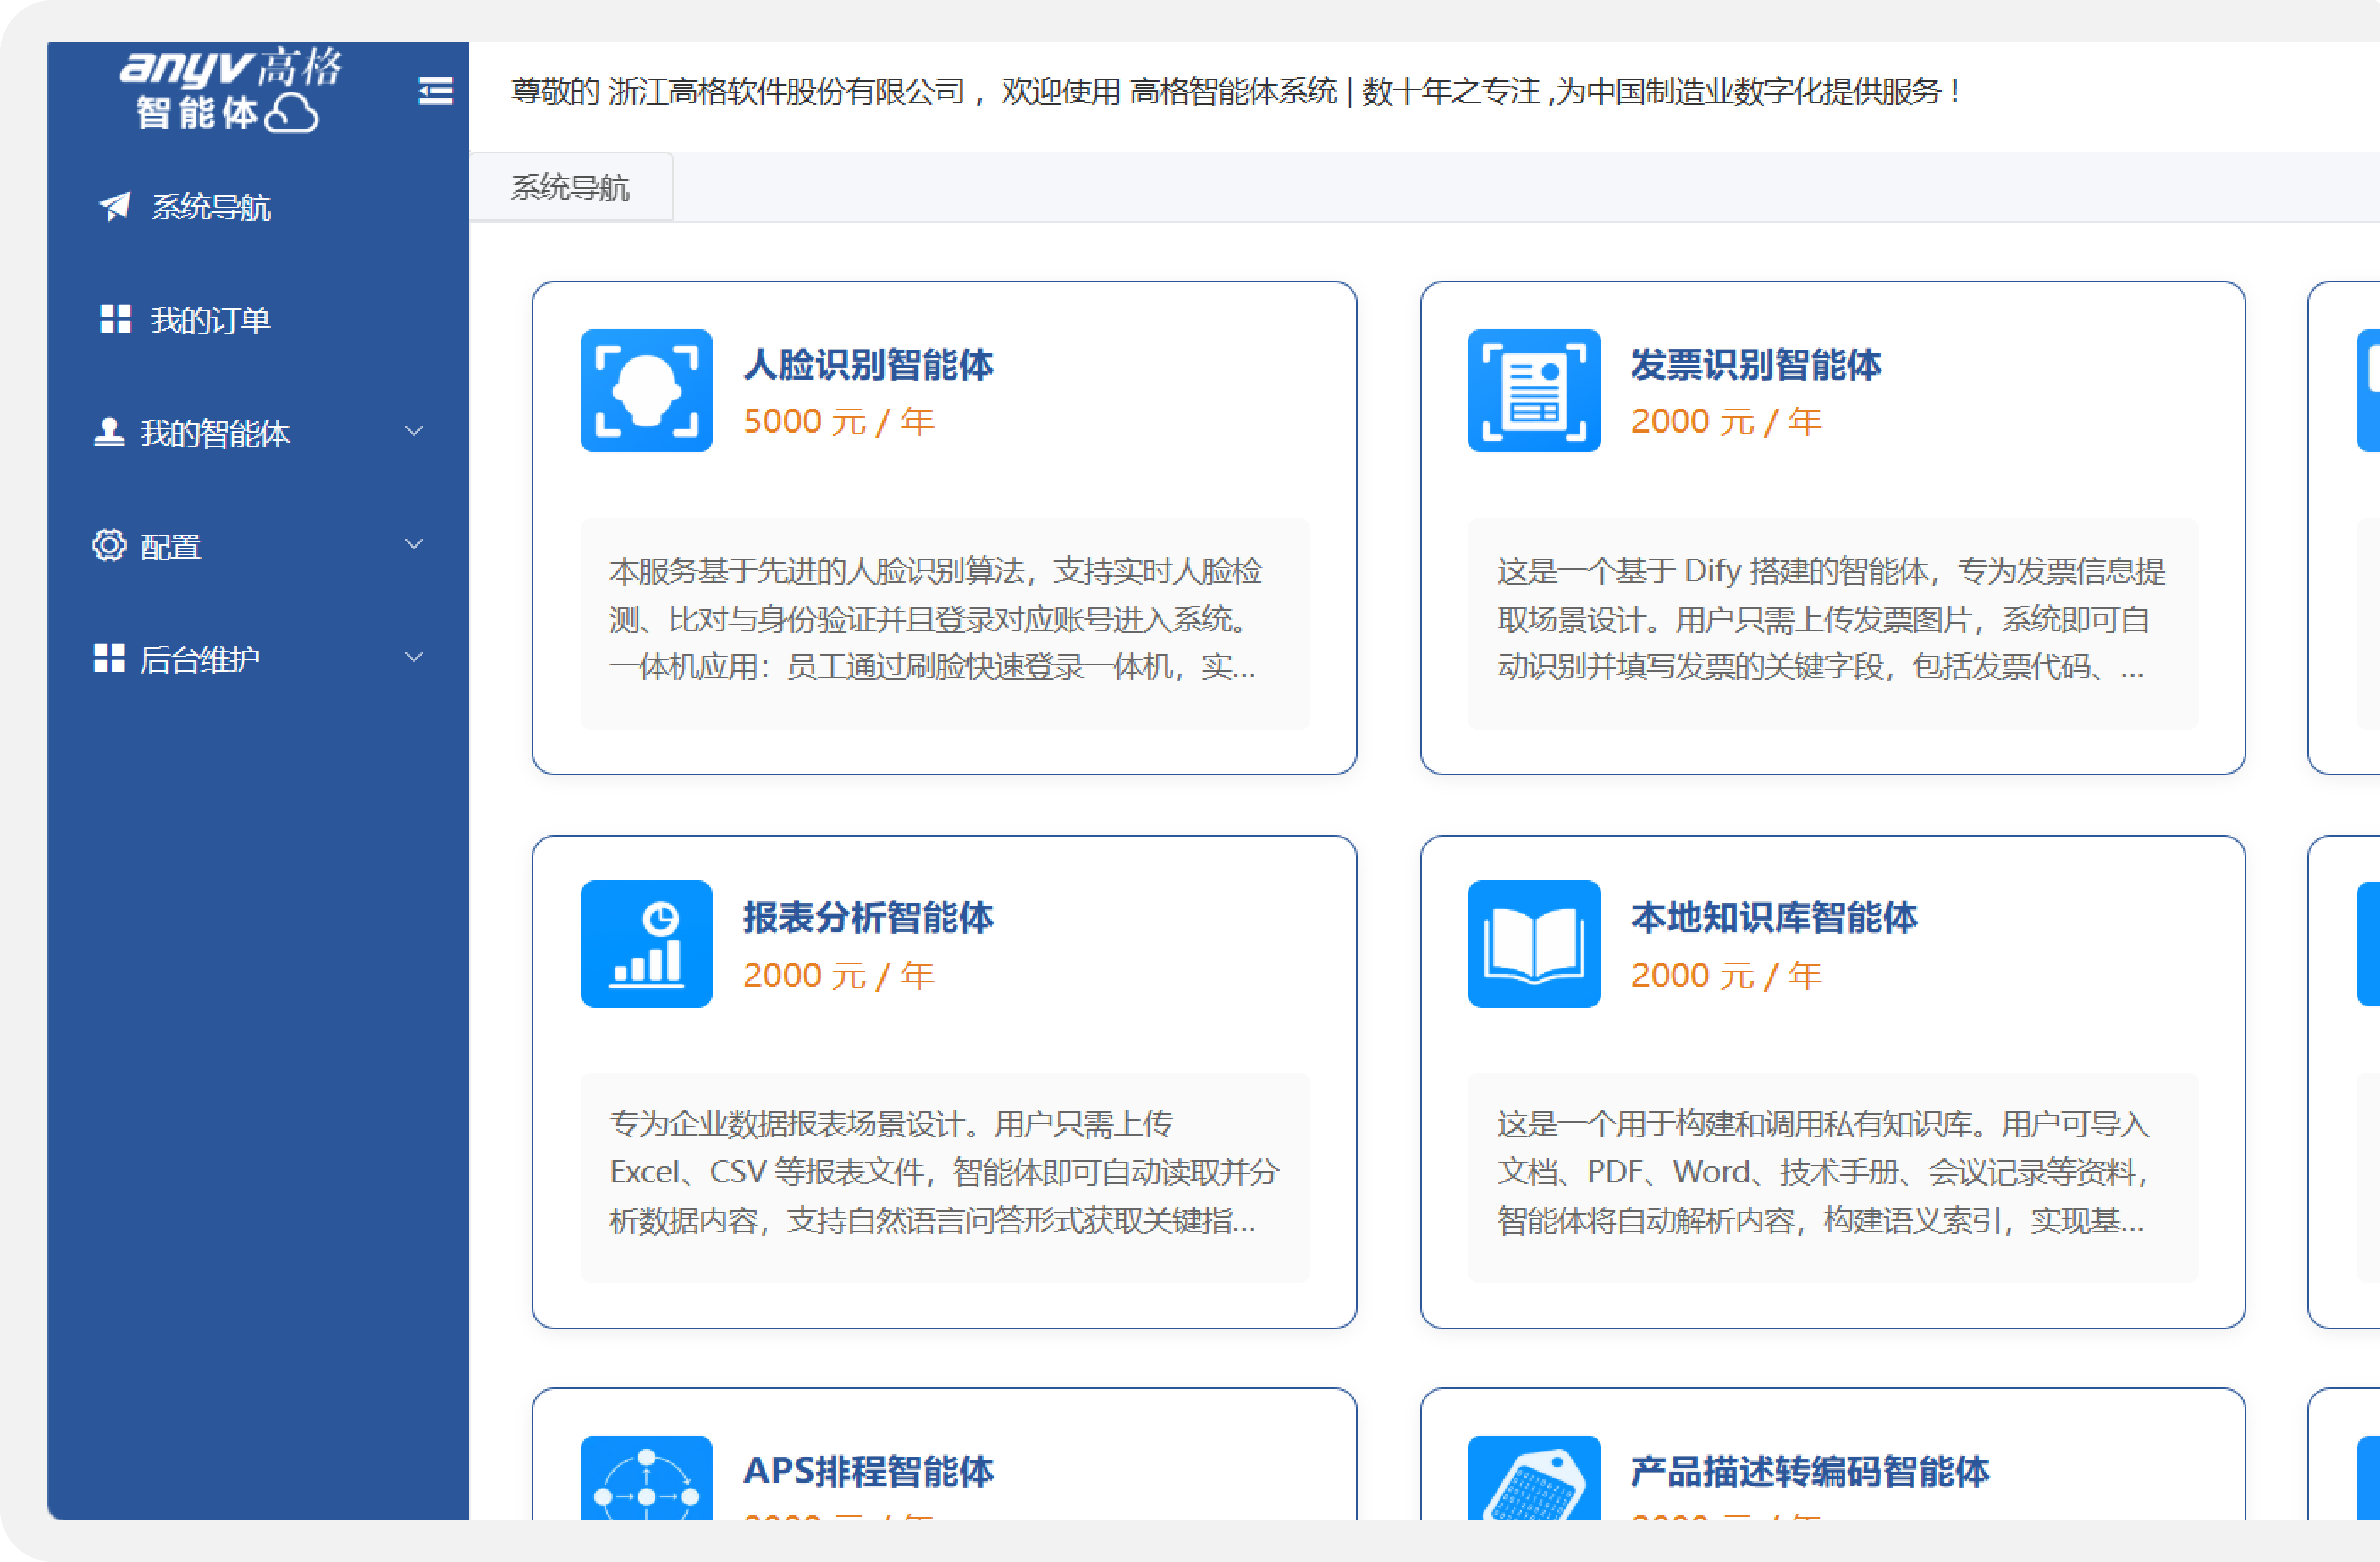
Task: Click the 报表分析智能体 description text
Action: pyautogui.click(x=944, y=1172)
